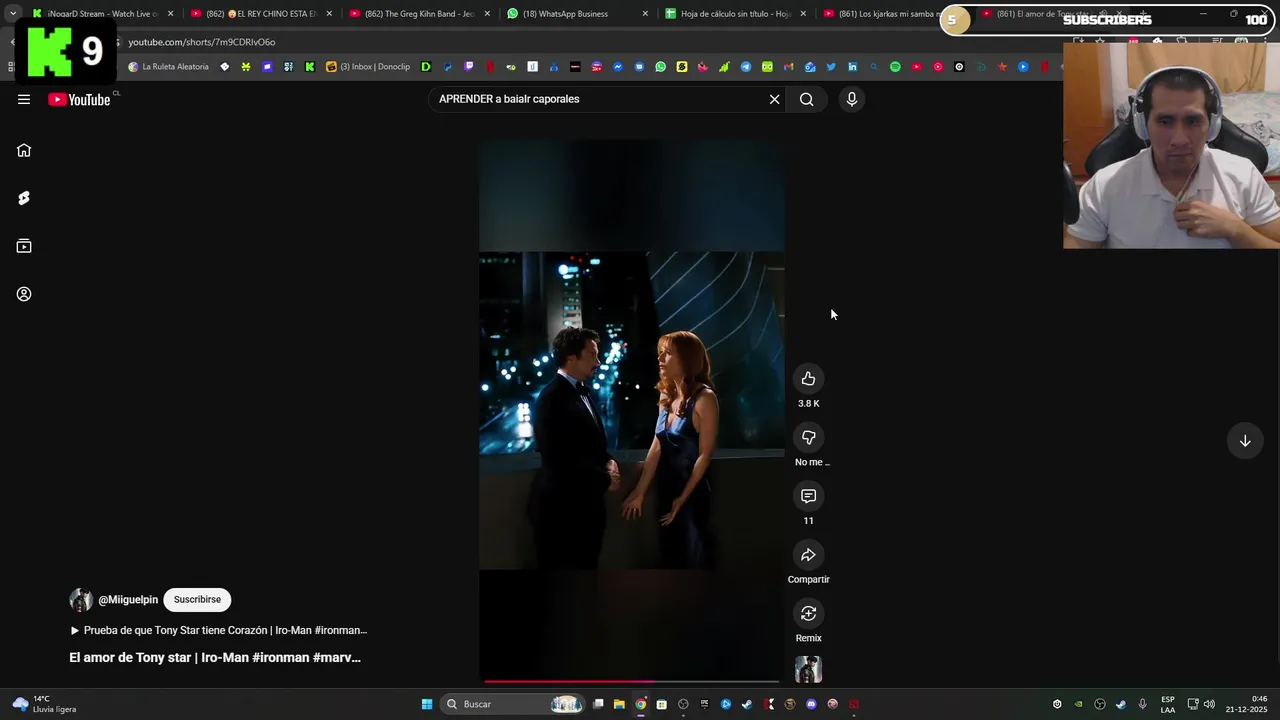
Task: Go to next Short with down arrow
Action: [1245, 441]
